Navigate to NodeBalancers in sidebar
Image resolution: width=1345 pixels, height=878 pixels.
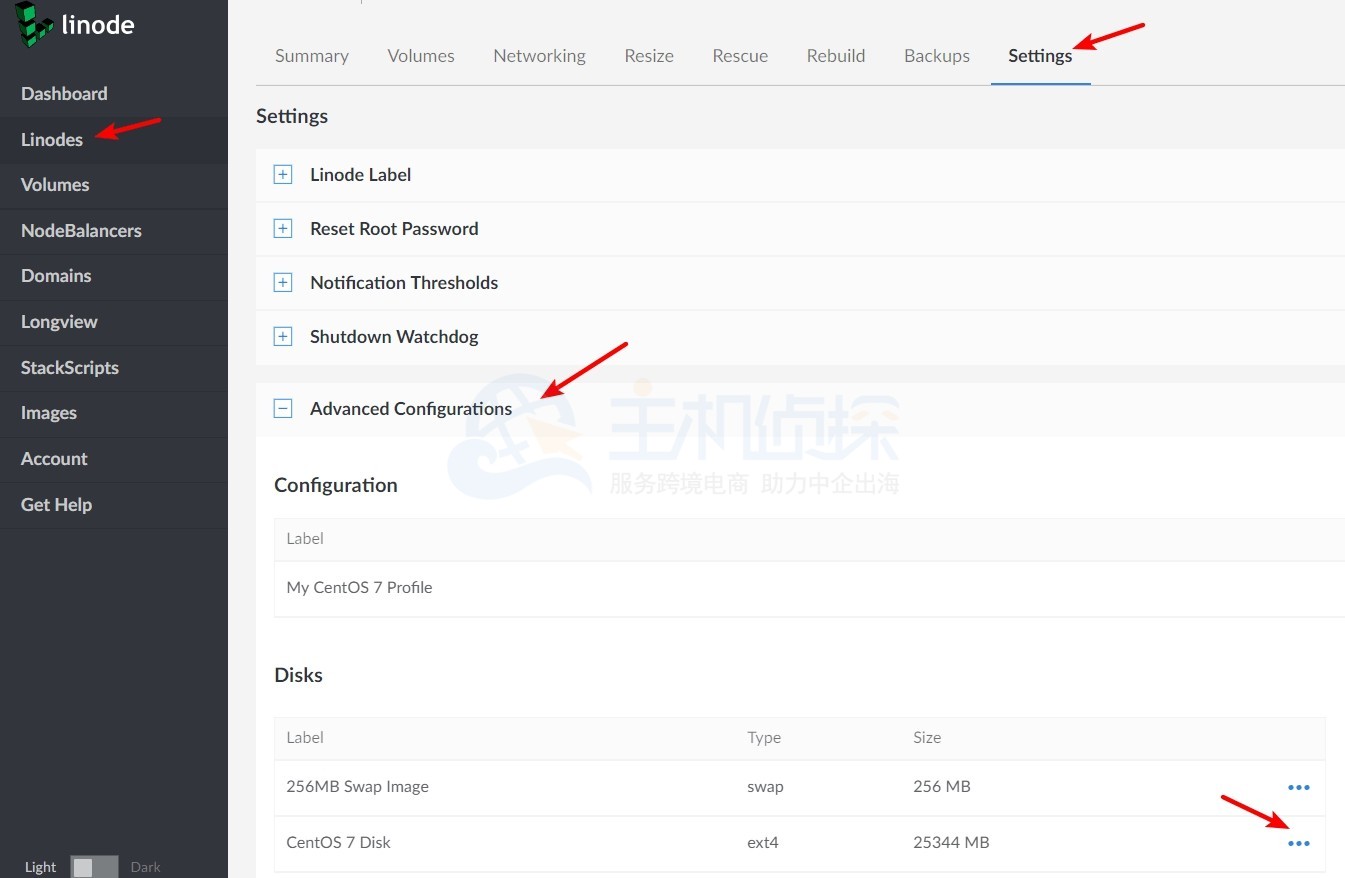coord(81,231)
